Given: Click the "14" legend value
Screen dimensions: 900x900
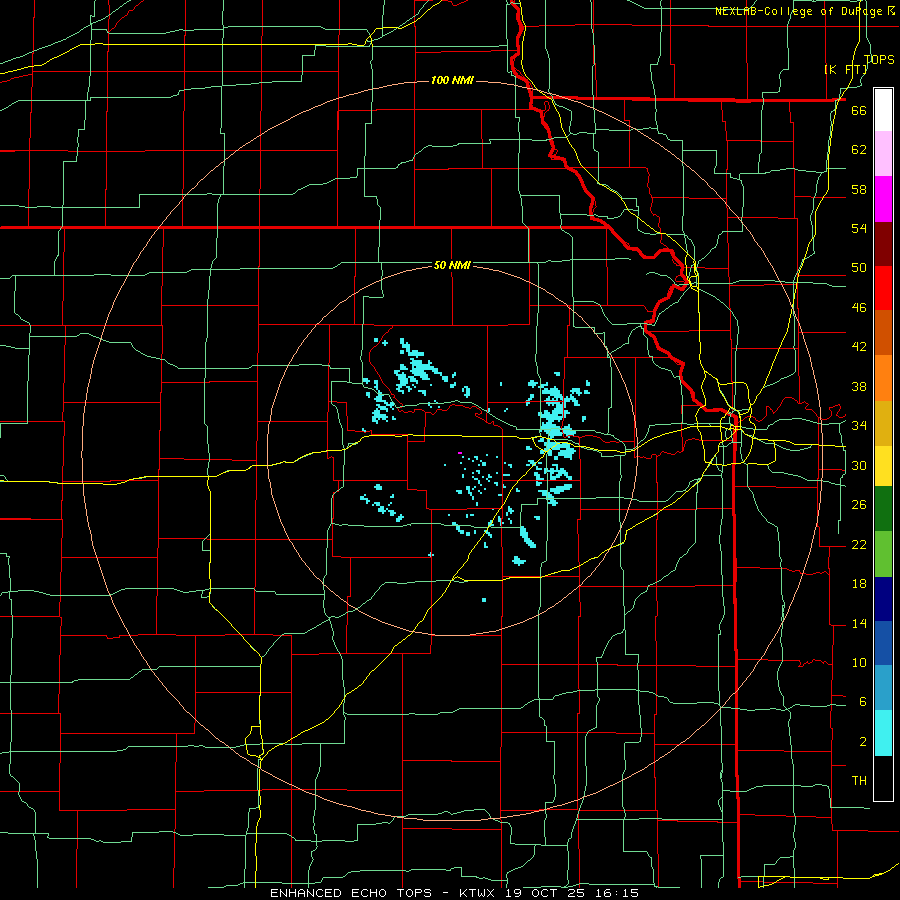Looking at the screenshot, I should (859, 623).
